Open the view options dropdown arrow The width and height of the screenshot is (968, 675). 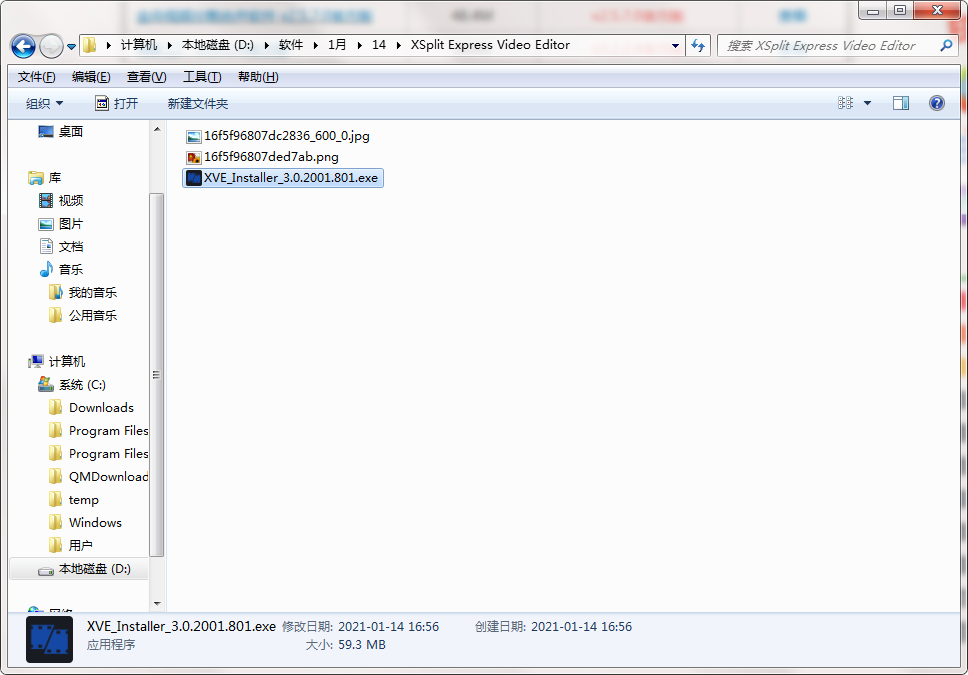867,103
